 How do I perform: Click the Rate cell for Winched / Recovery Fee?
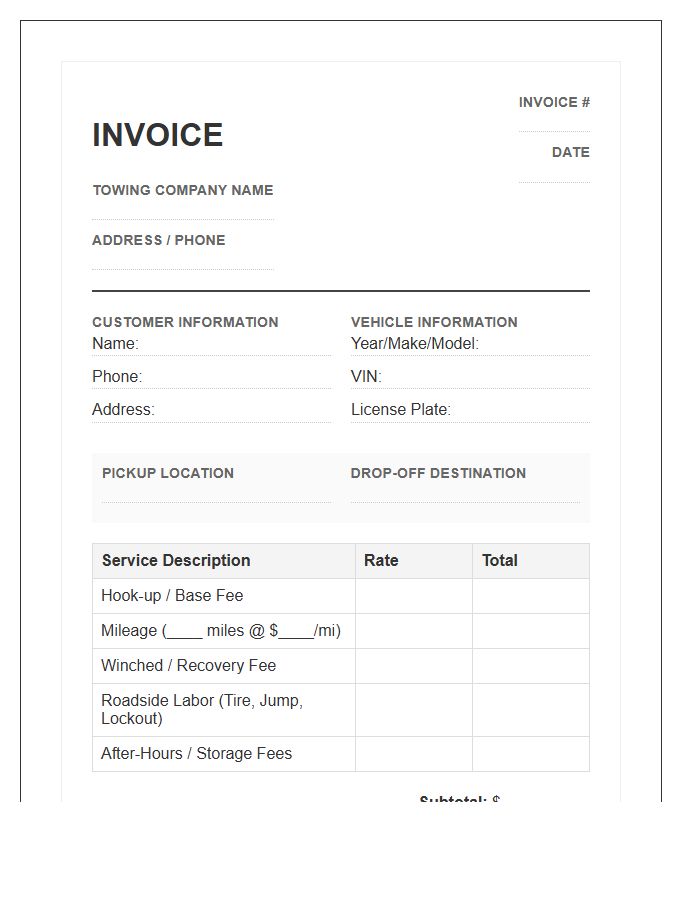pos(414,666)
